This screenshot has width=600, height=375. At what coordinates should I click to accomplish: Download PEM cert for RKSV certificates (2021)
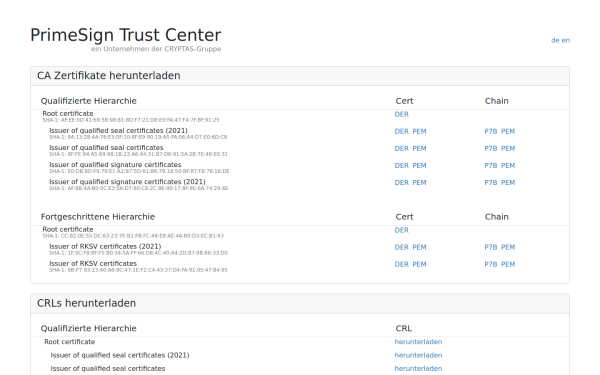(419, 248)
